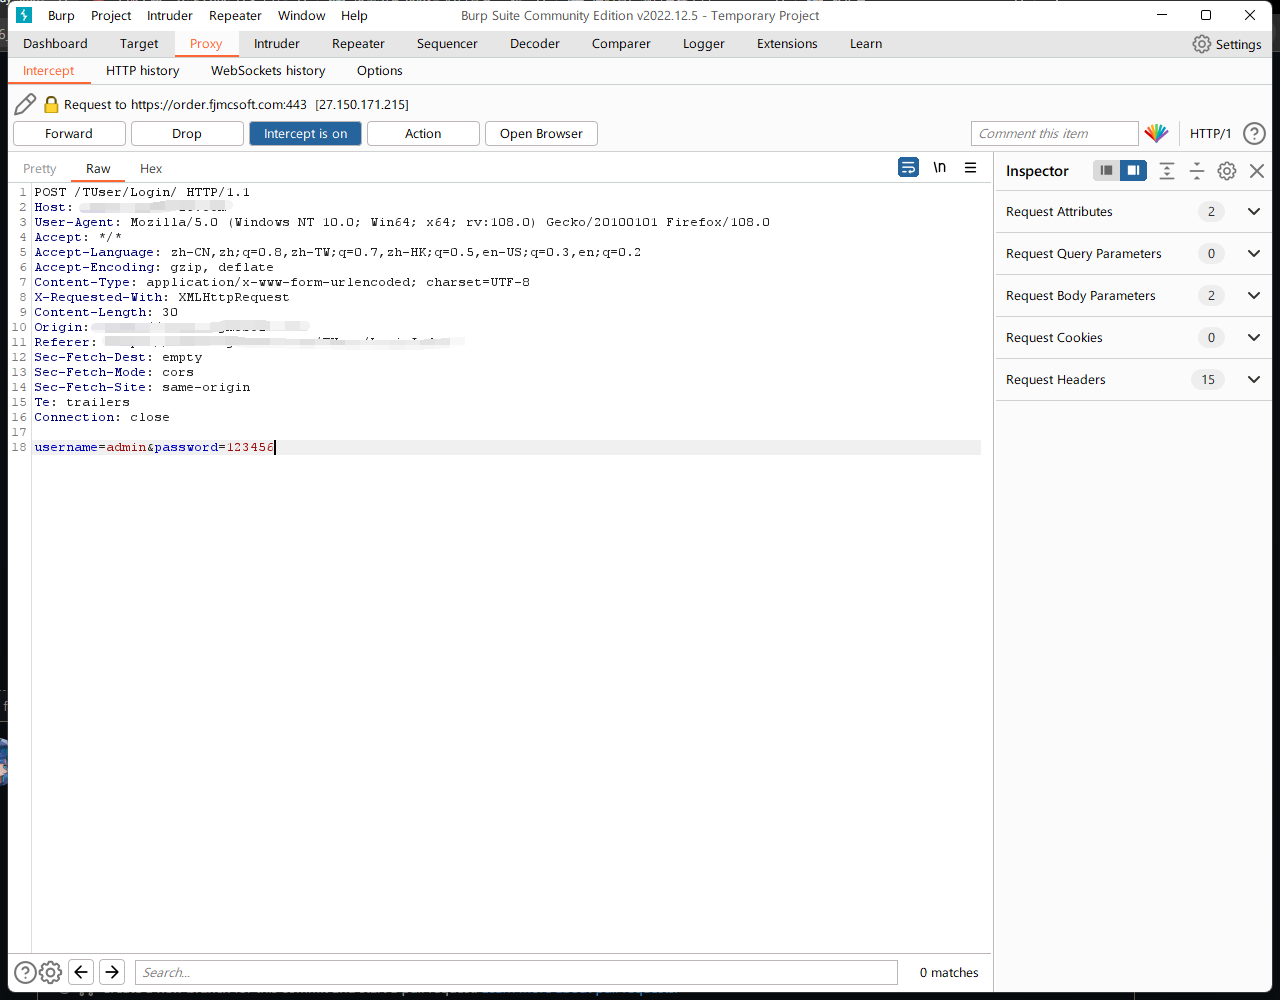This screenshot has width=1280, height=1000.
Task: Open the Window menu
Action: pos(301,15)
